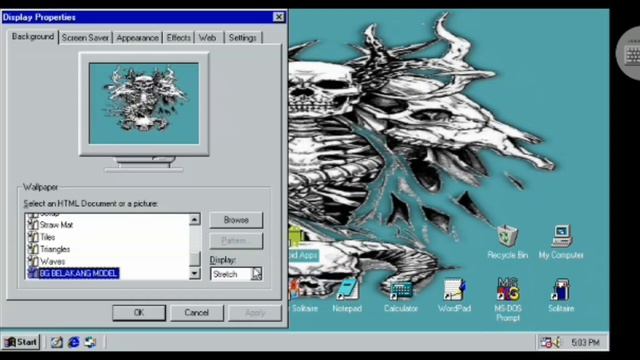Switch to the Screen Saver tab
Image resolution: width=640 pixels, height=360 pixels.
[x=85, y=38]
